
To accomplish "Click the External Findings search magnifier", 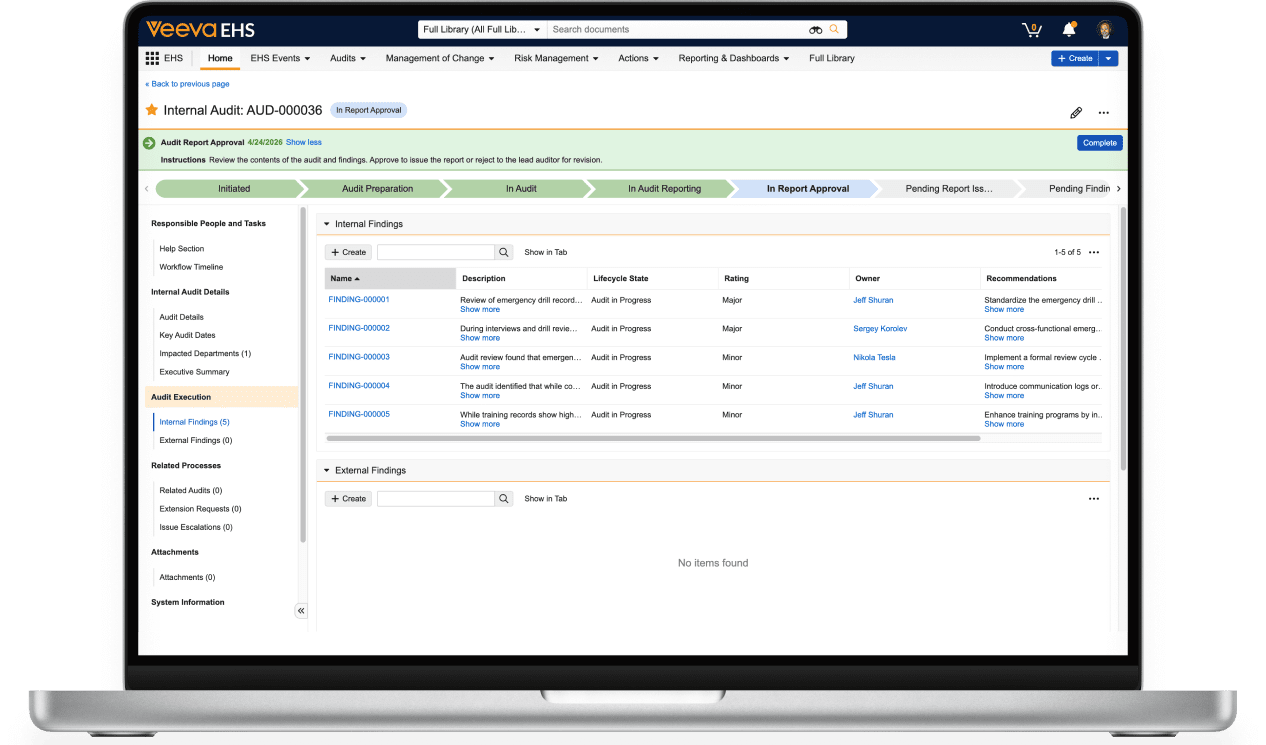I will [x=504, y=498].
